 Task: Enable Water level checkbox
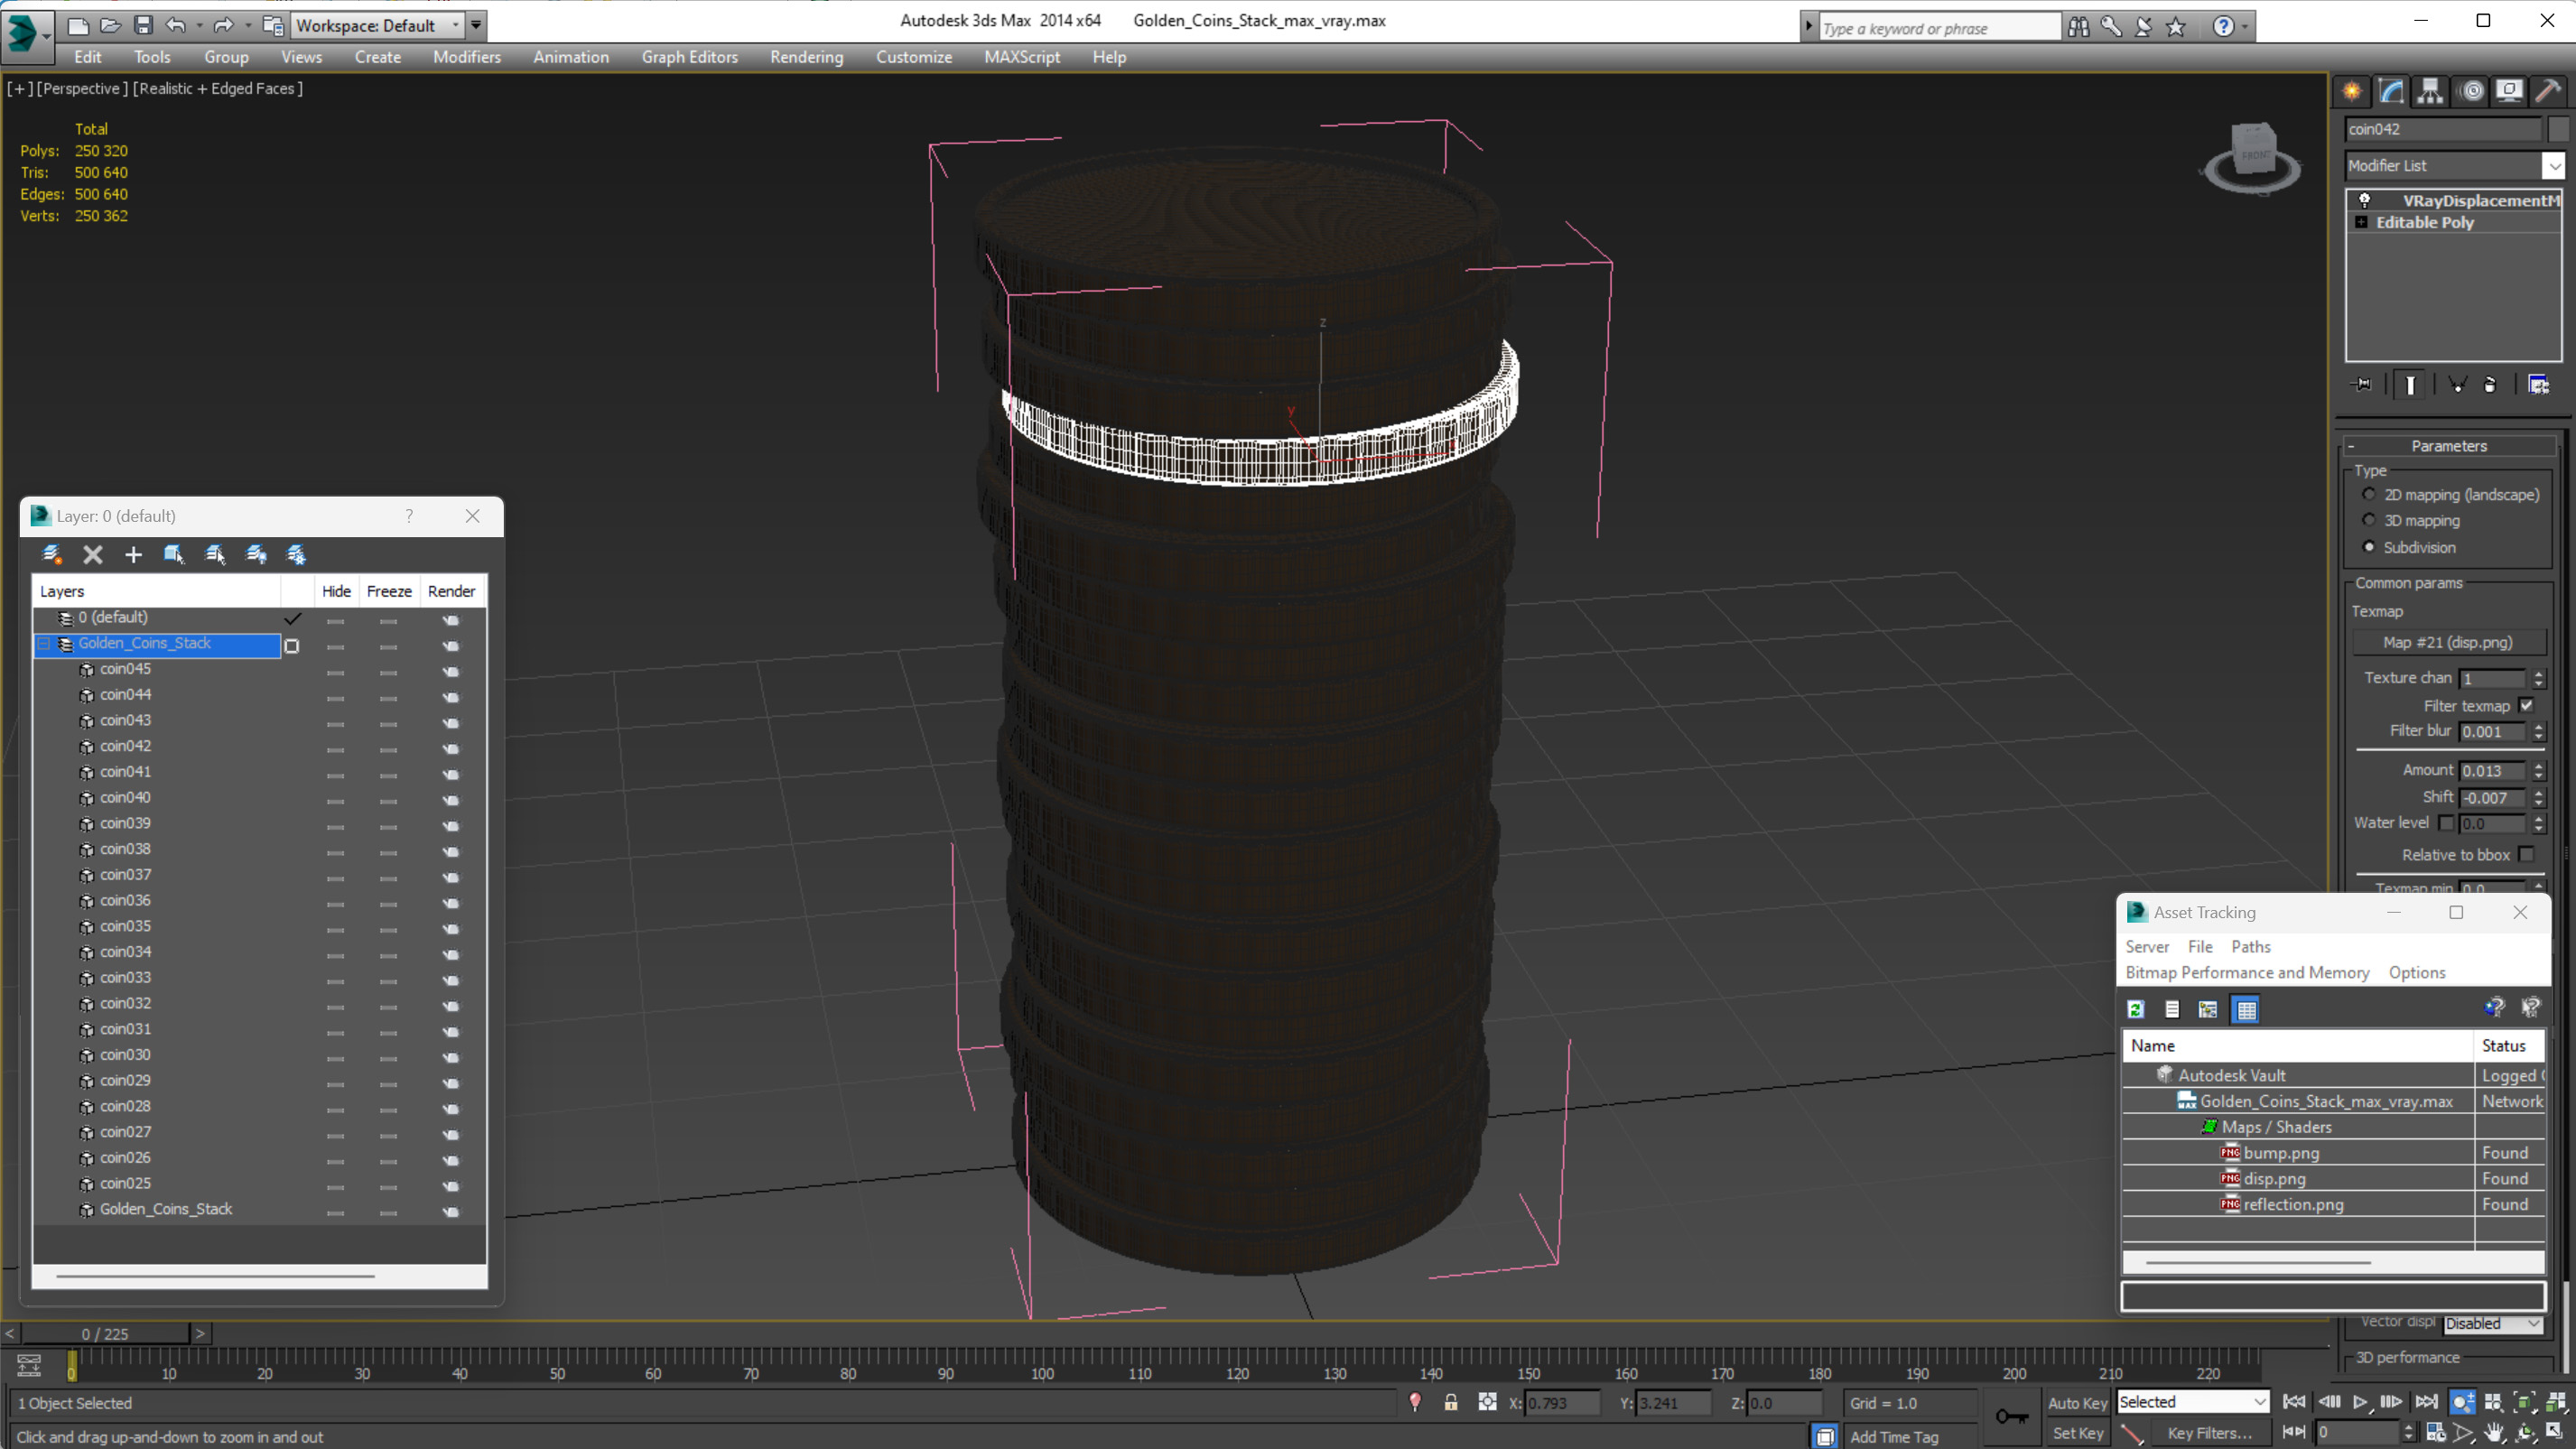pos(2446,823)
